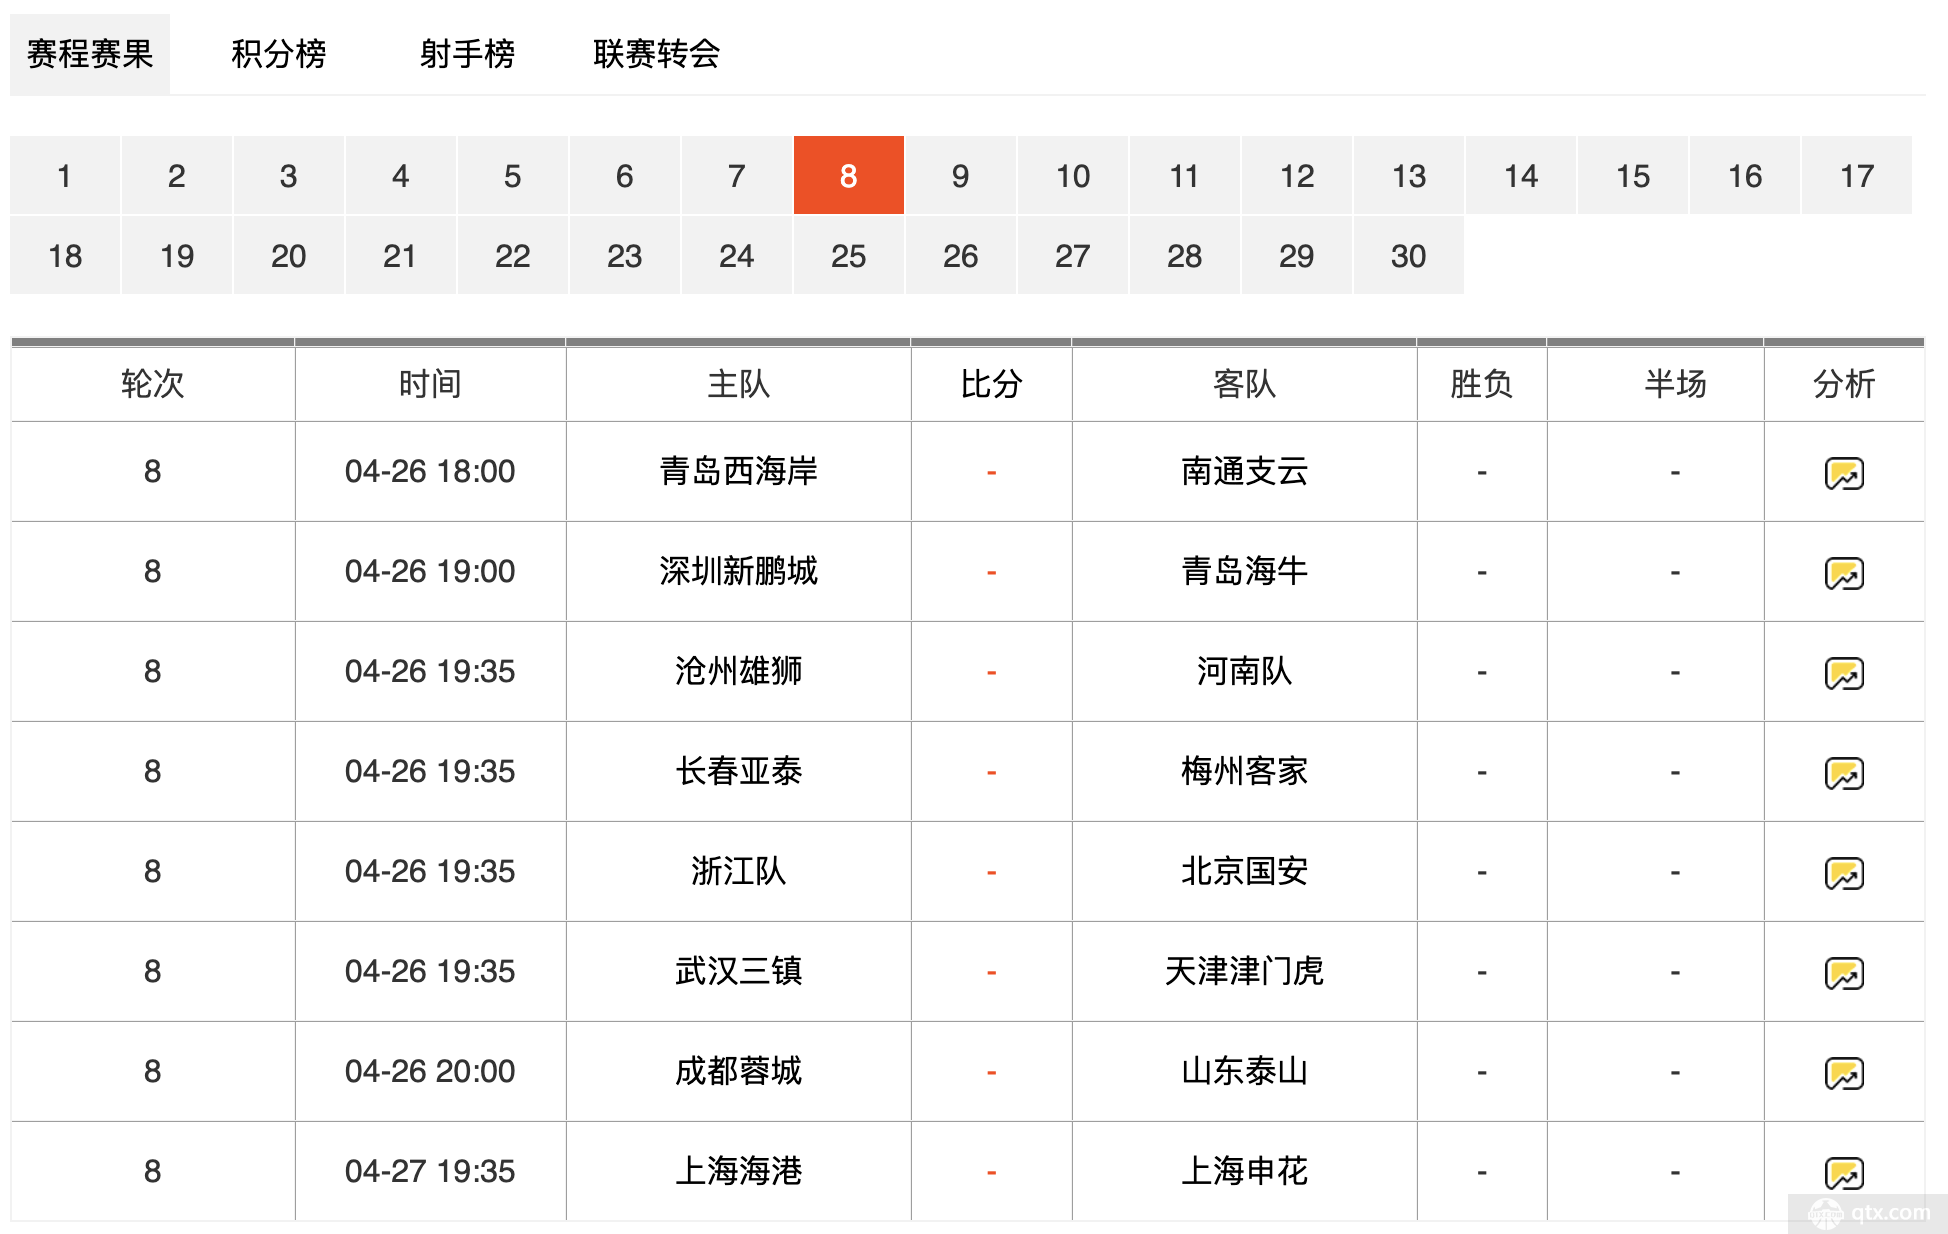
Task: Open analysis icon for 沧州雄狮 match
Action: click(x=1843, y=673)
